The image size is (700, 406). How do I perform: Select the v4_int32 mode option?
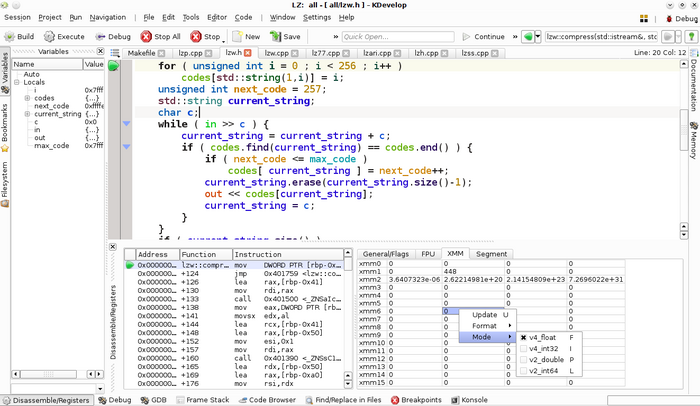coord(546,348)
